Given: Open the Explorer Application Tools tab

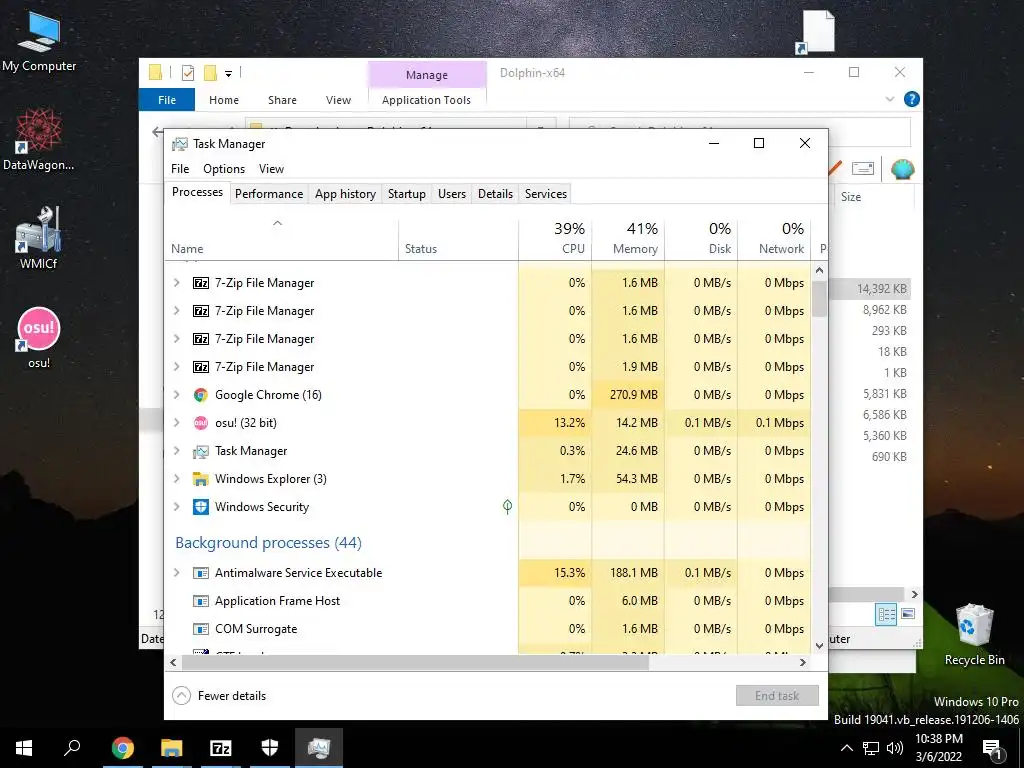Looking at the screenshot, I should click(426, 100).
